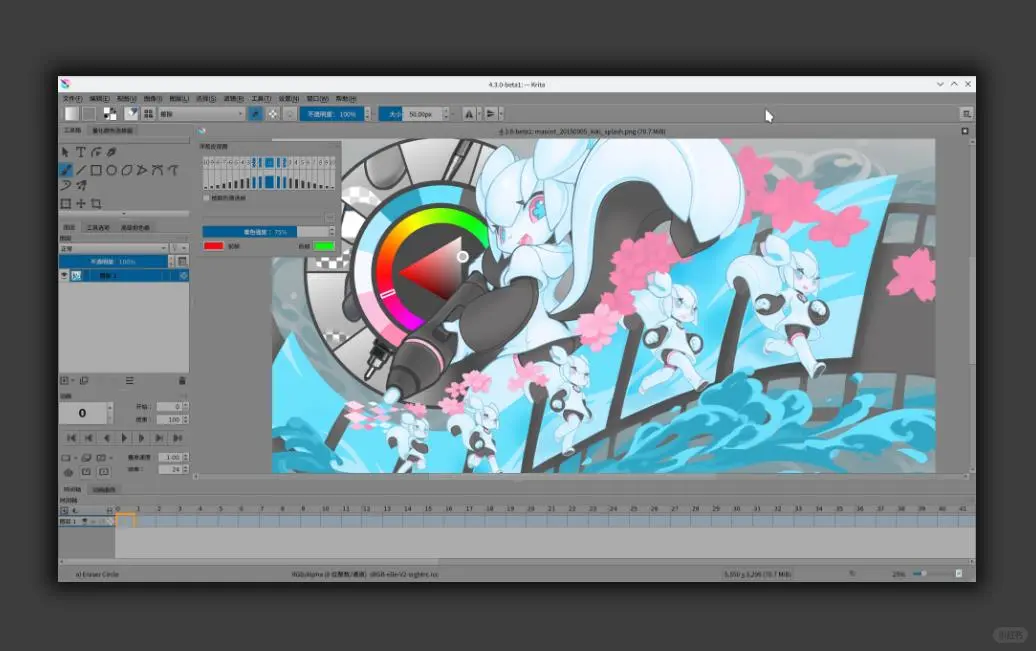The width and height of the screenshot is (1036, 651).
Task: Click the red color swatch
Action: pyautogui.click(x=213, y=246)
